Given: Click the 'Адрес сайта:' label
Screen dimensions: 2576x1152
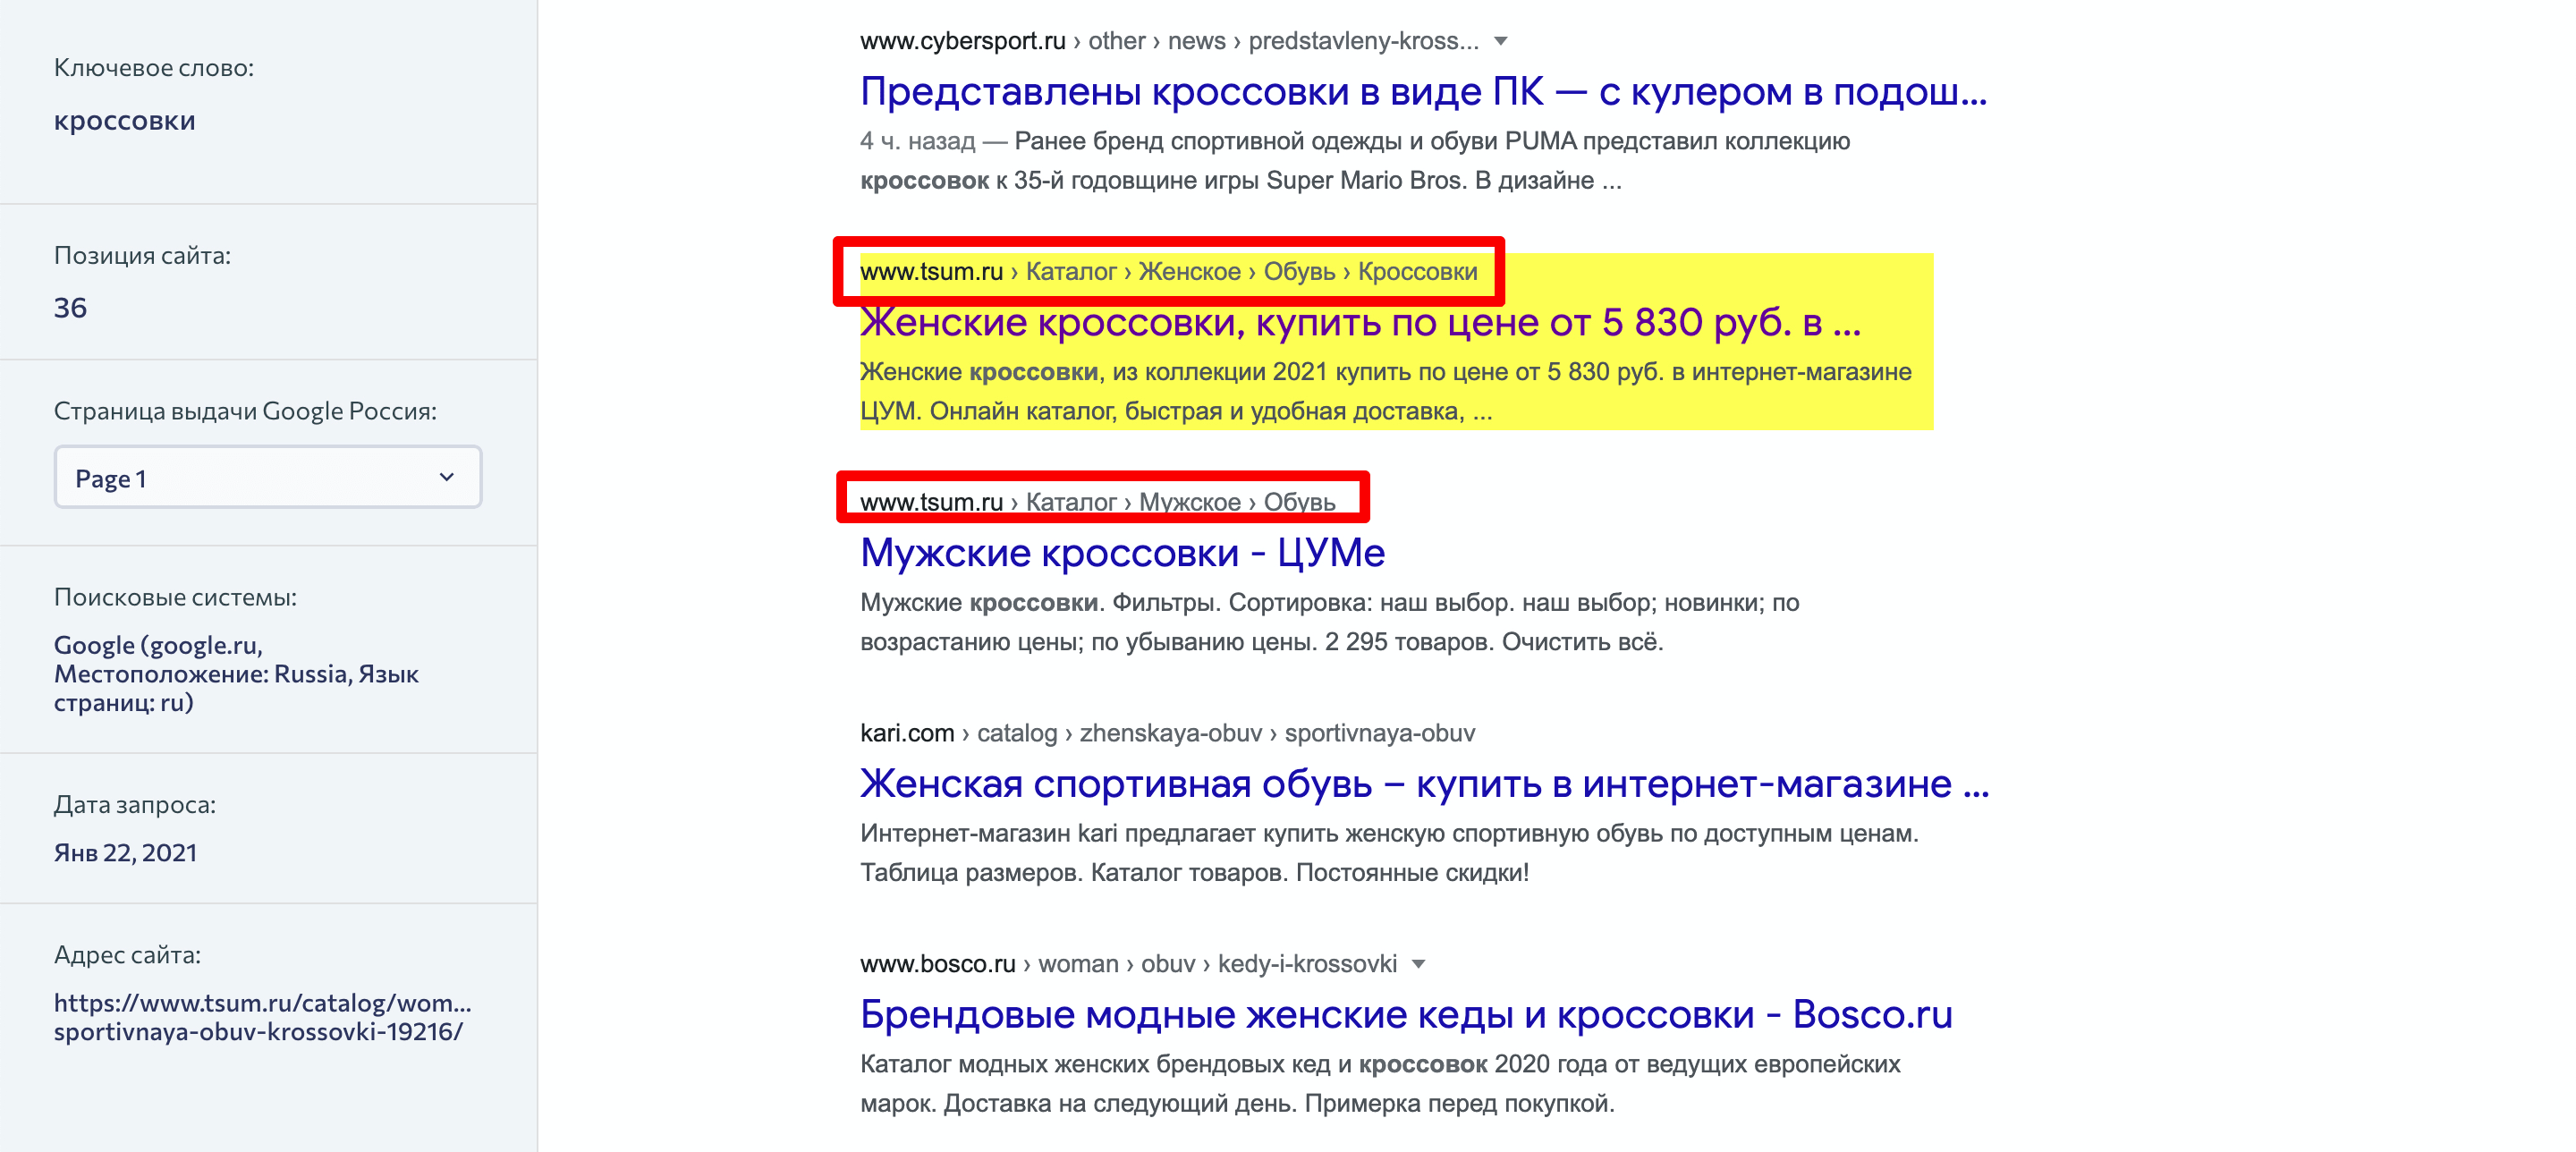Looking at the screenshot, I should pyautogui.click(x=127, y=955).
